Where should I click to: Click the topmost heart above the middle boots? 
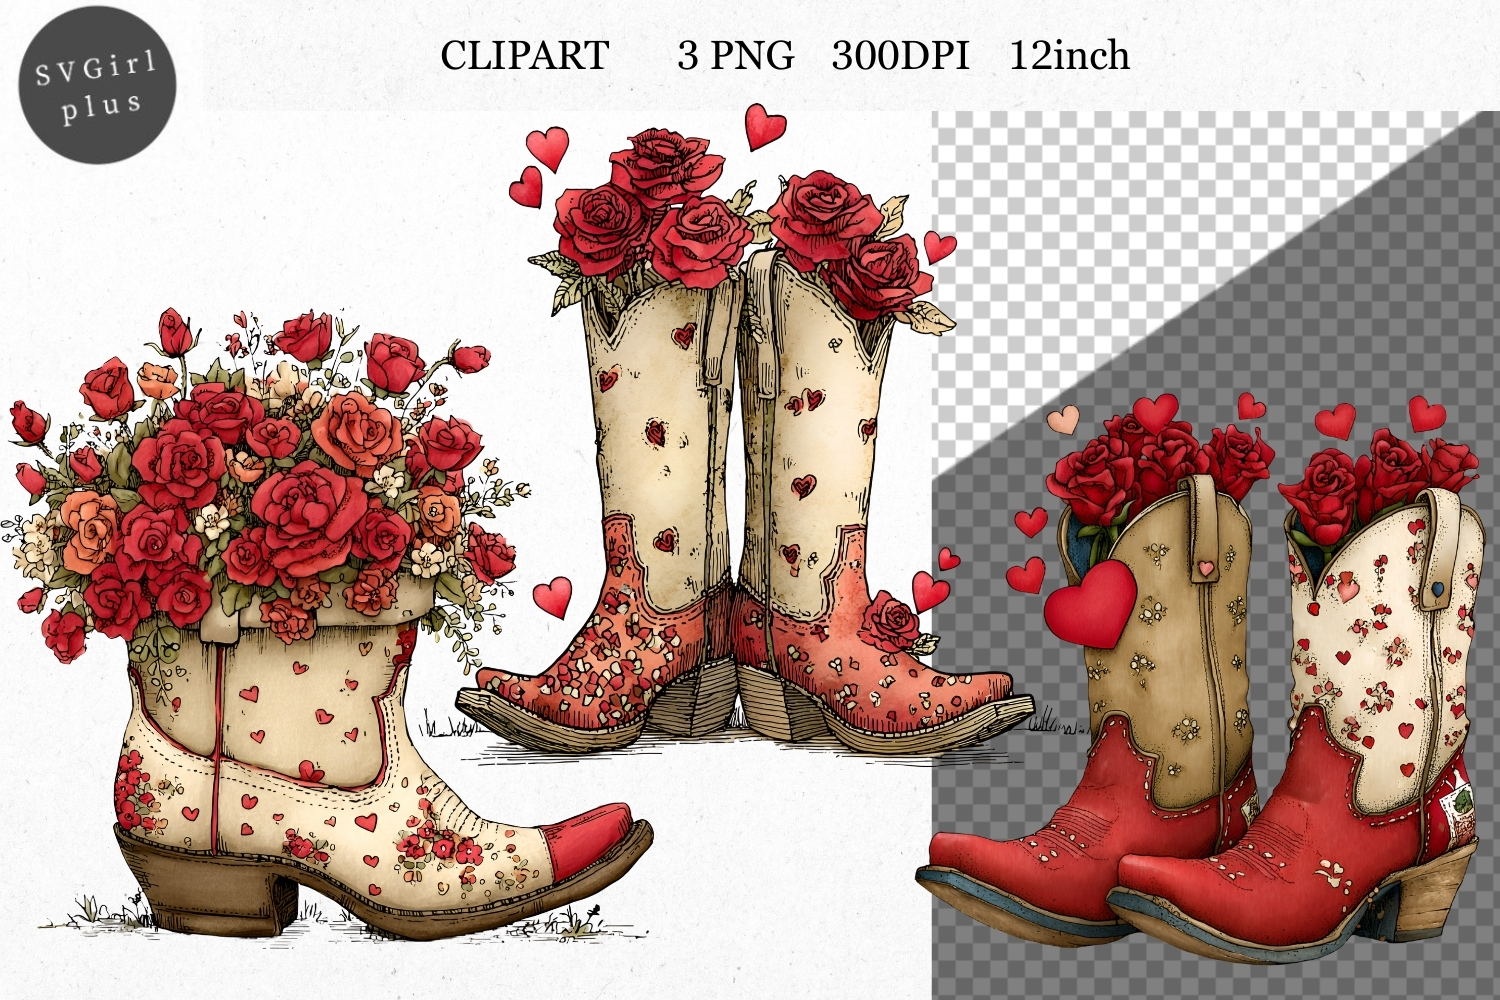tap(765, 127)
